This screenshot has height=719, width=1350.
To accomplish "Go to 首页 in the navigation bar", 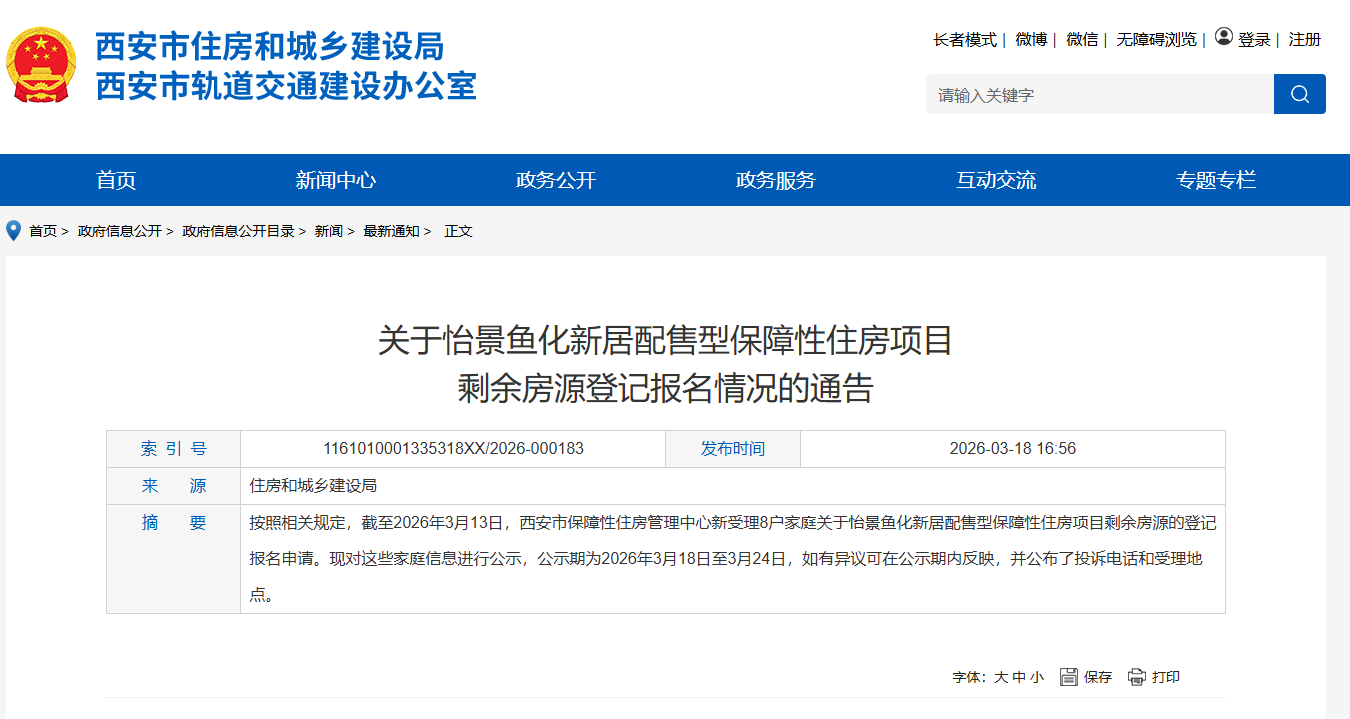I will [116, 180].
